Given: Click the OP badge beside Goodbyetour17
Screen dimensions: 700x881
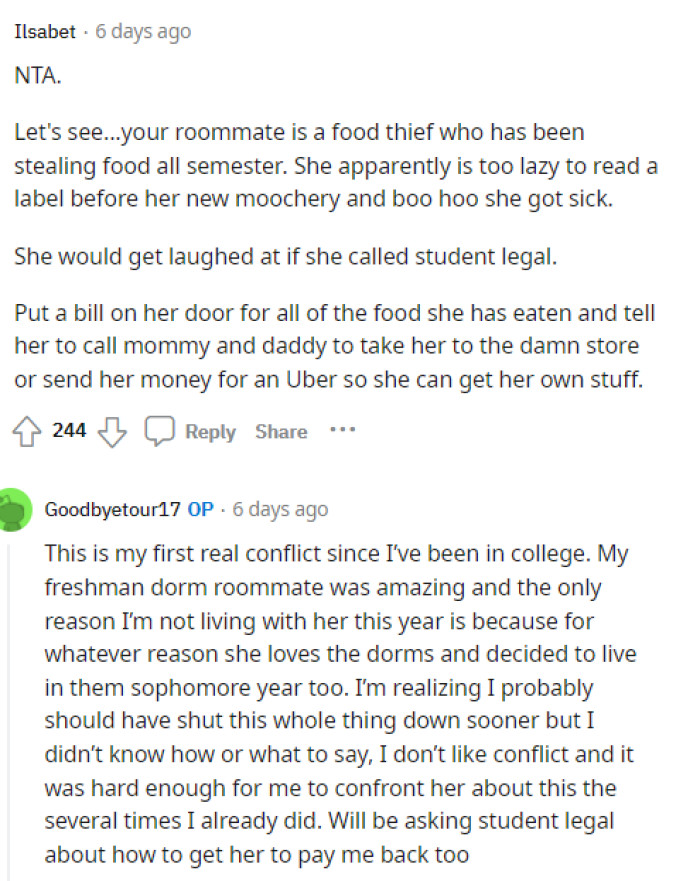Looking at the screenshot, I should 201,509.
